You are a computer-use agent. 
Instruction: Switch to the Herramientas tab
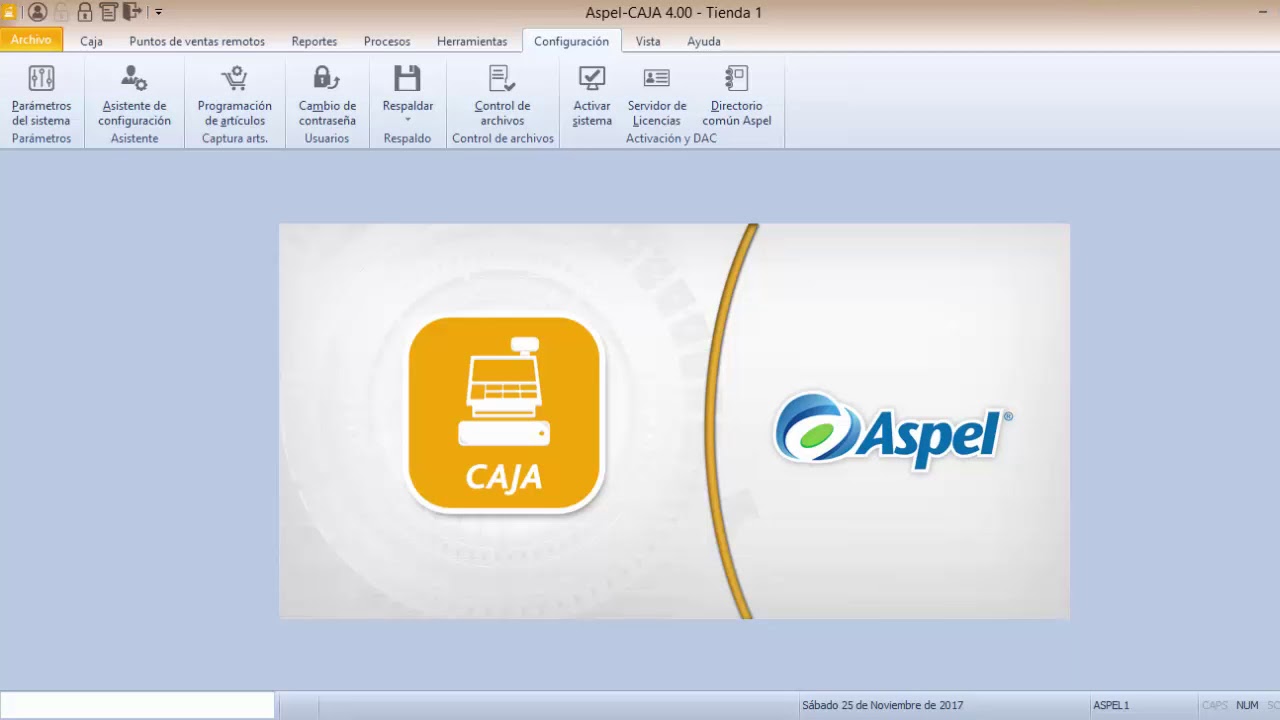472,41
